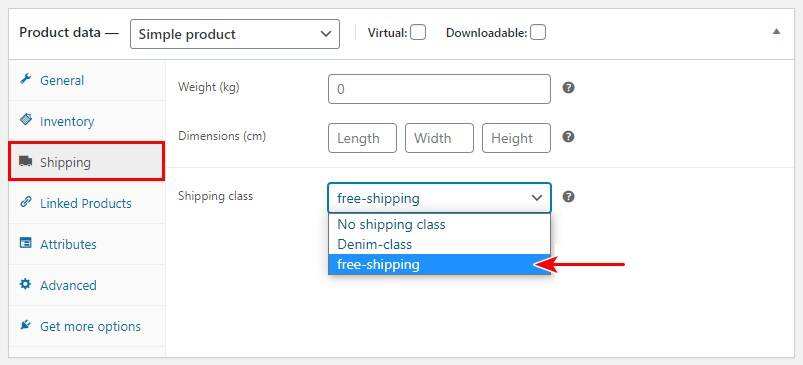Click the Get more options plug icon
The width and height of the screenshot is (803, 365).
coord(26,325)
